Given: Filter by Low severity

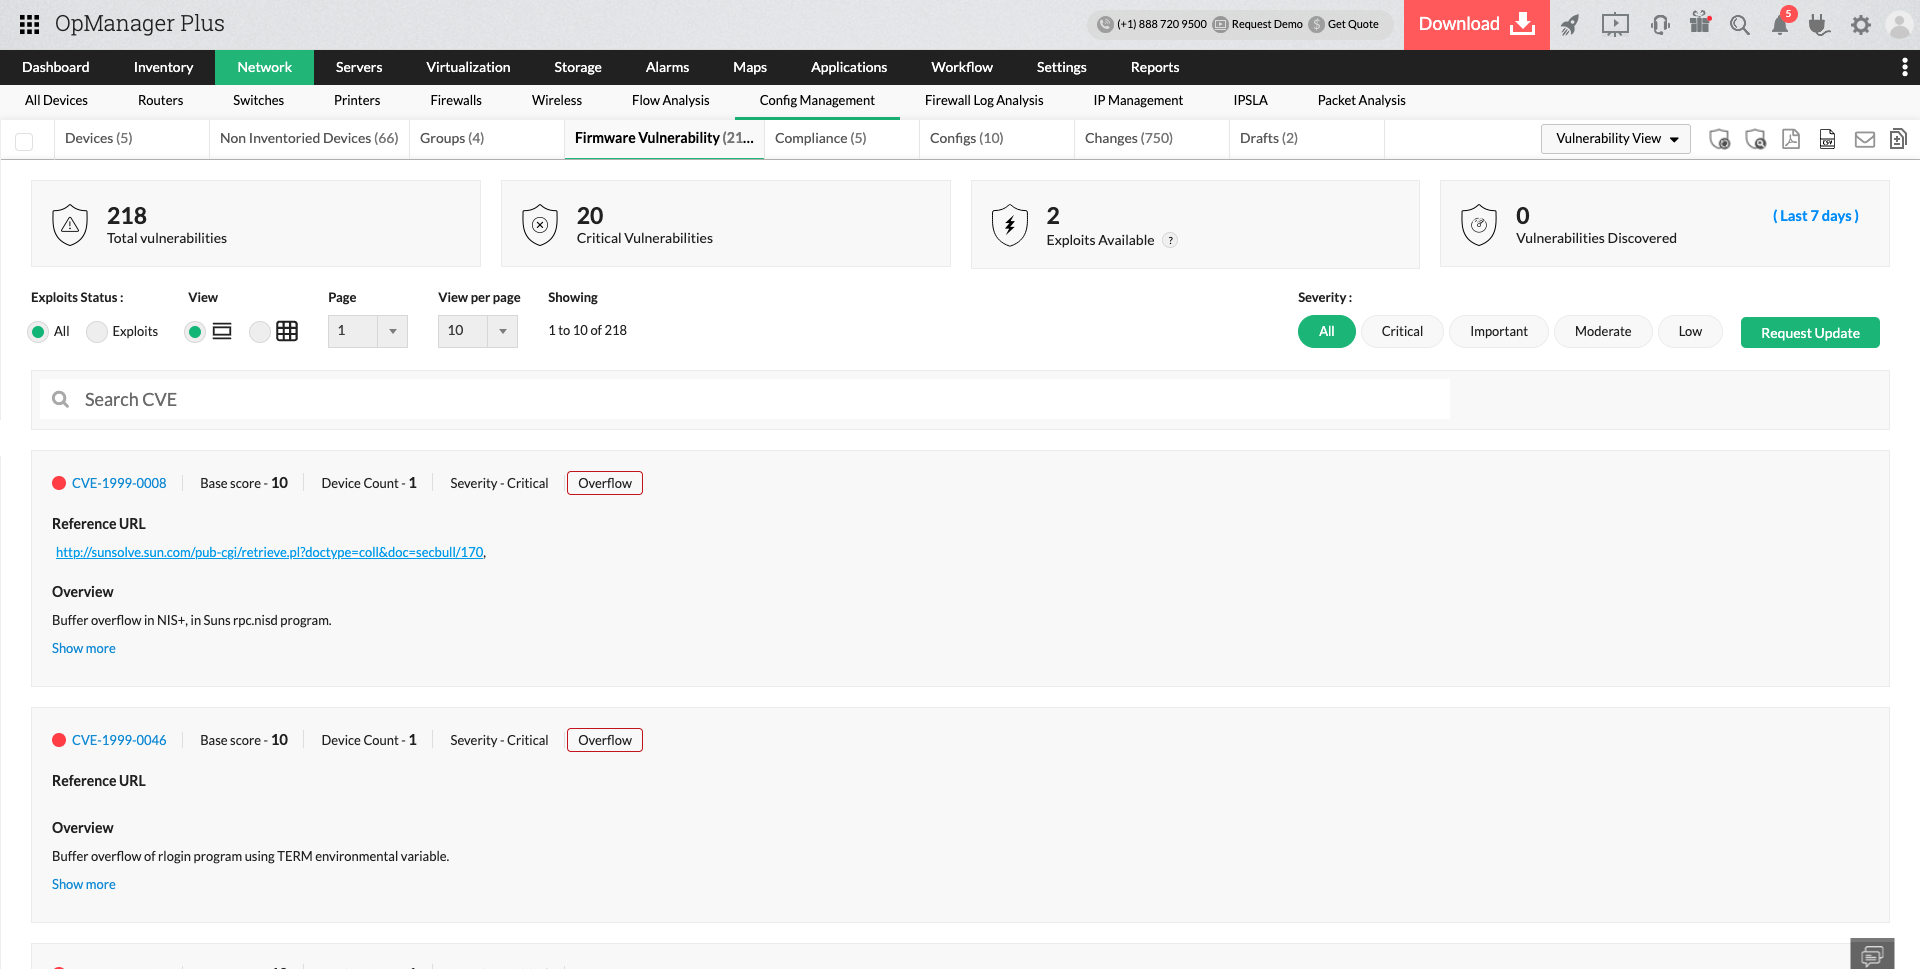Looking at the screenshot, I should point(1690,332).
